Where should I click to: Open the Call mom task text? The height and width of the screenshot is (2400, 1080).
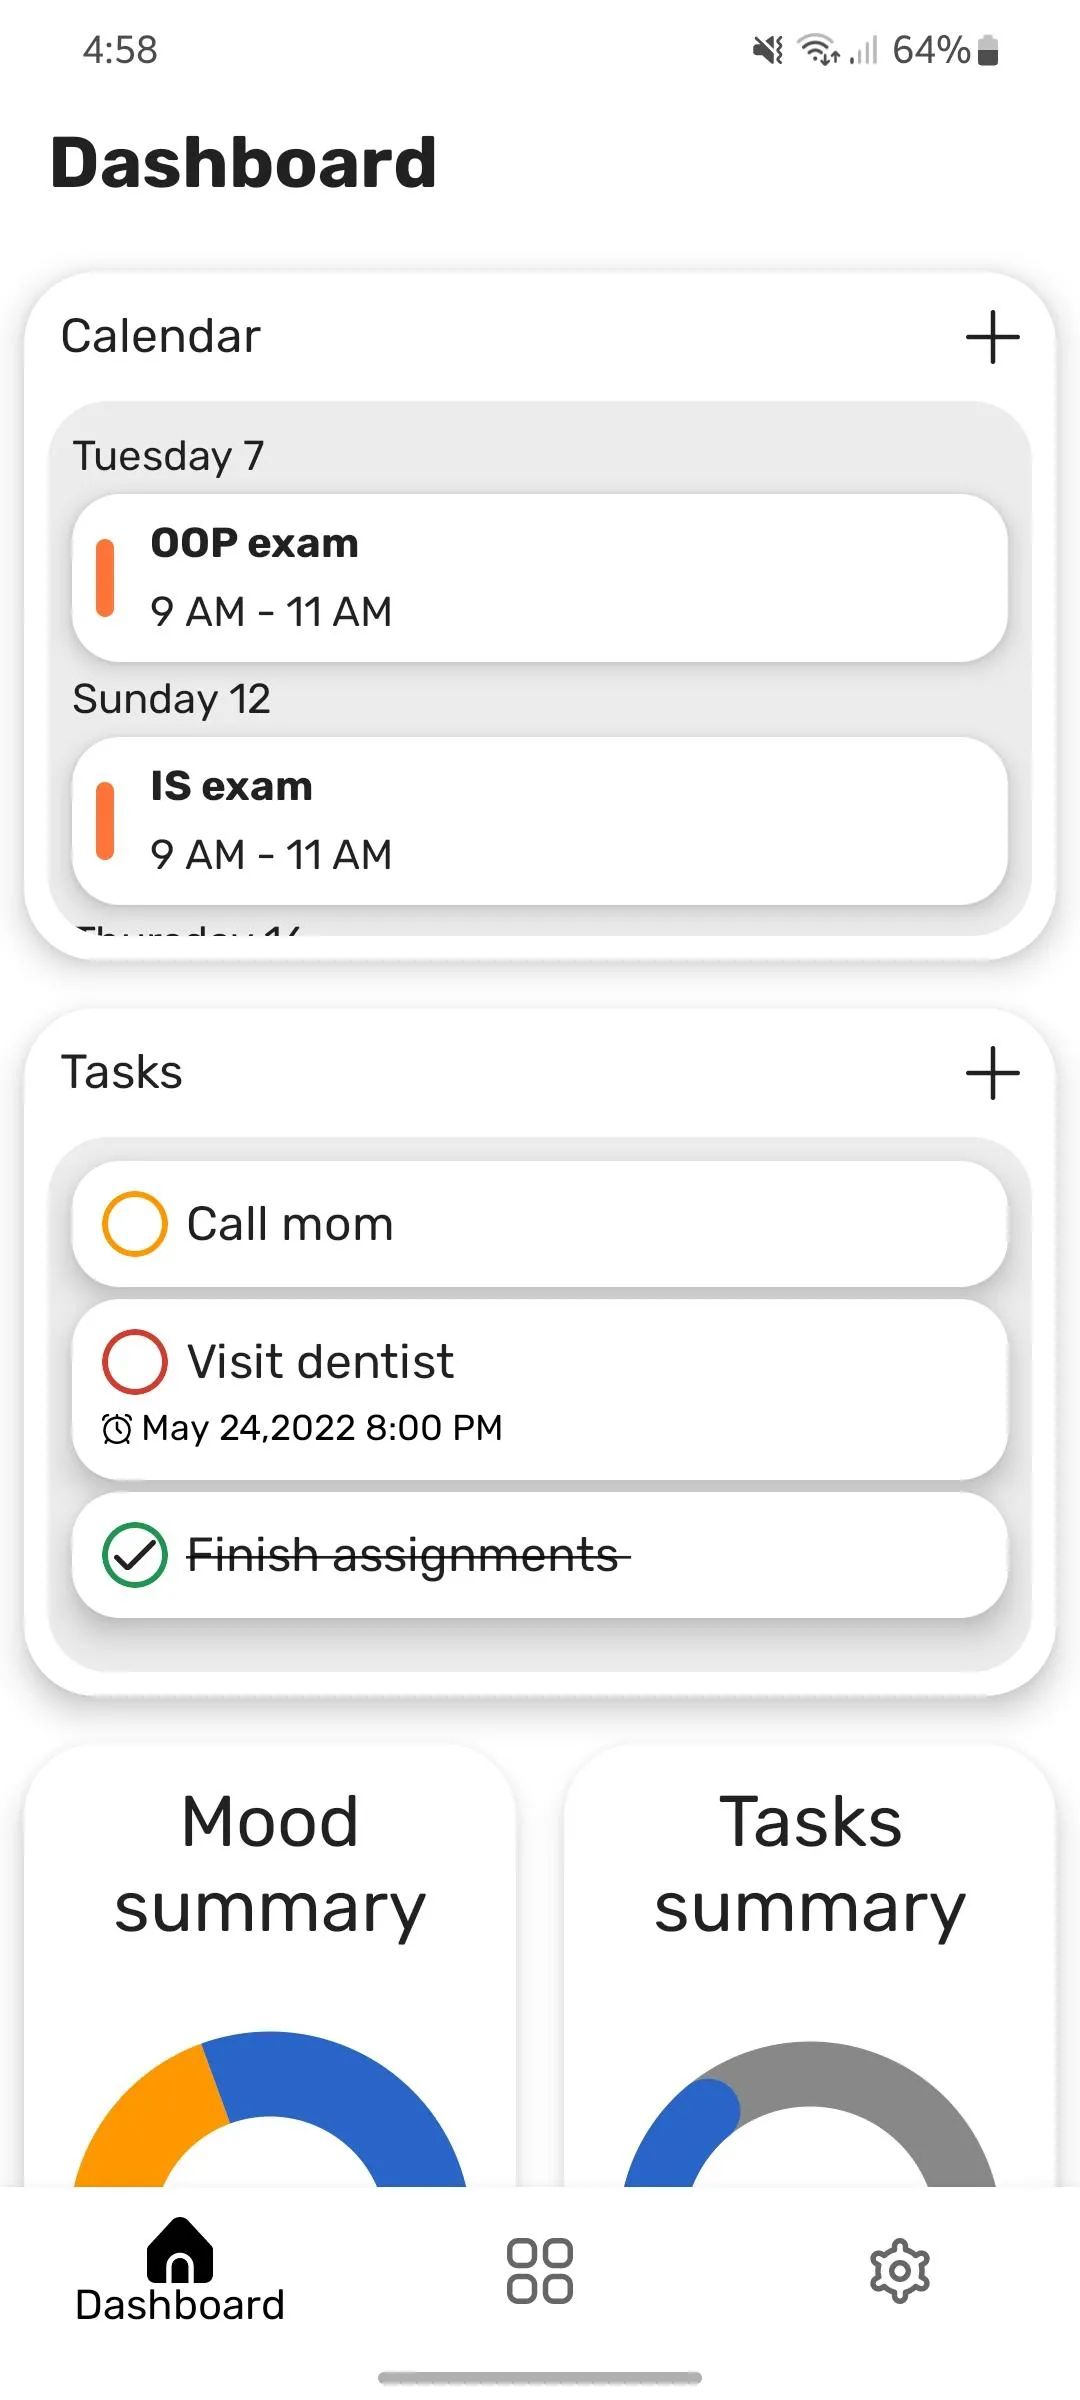[290, 1224]
